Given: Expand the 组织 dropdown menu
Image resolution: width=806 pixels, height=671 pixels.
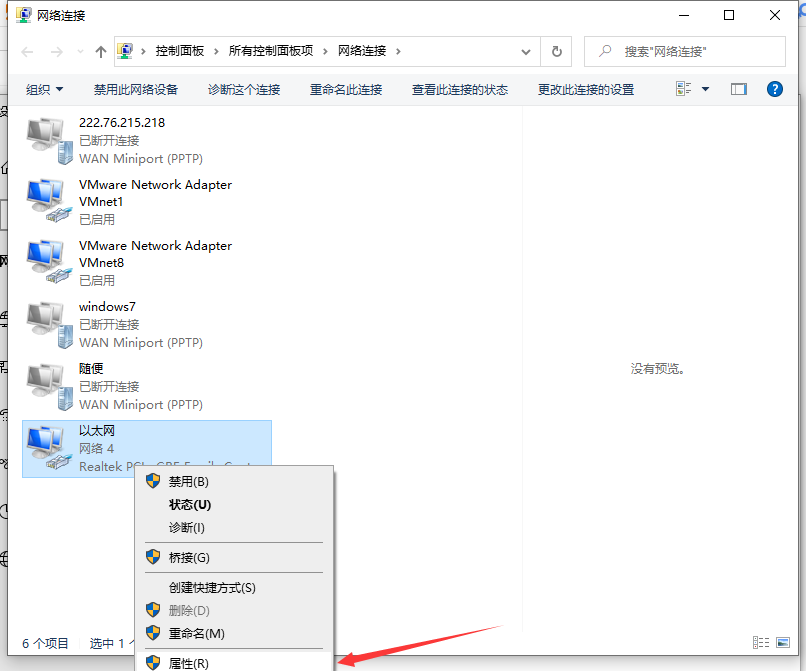Looking at the screenshot, I should click(45, 89).
